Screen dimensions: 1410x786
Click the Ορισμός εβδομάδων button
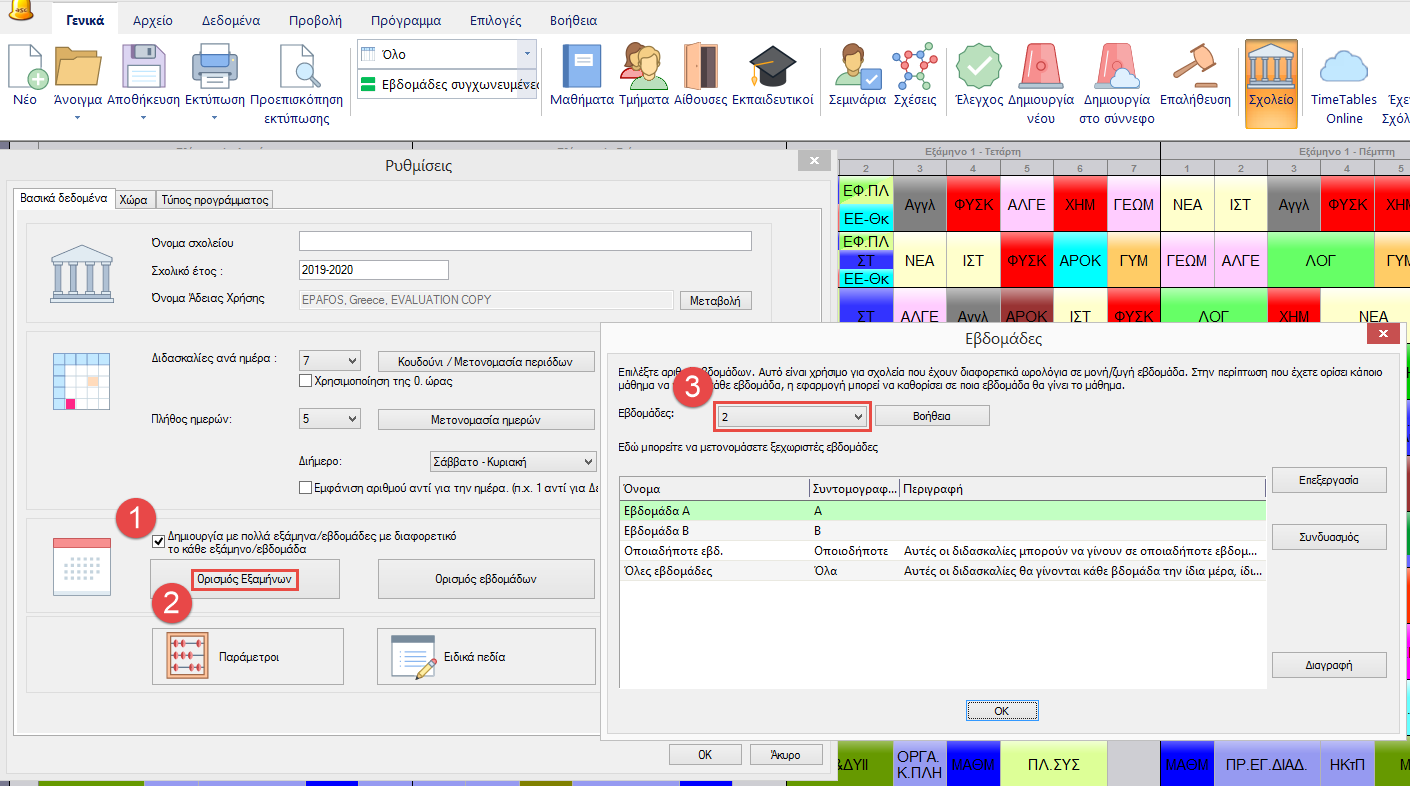coord(486,579)
